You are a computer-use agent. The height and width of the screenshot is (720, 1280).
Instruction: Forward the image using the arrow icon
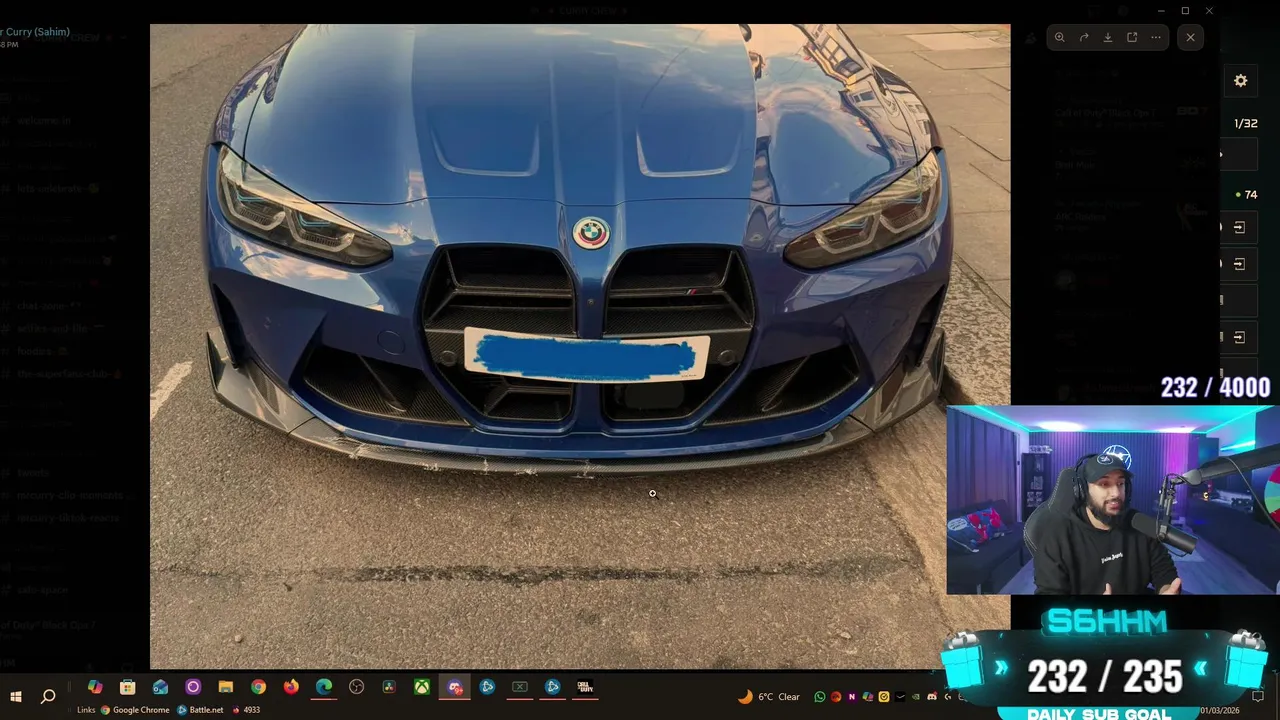point(1084,37)
